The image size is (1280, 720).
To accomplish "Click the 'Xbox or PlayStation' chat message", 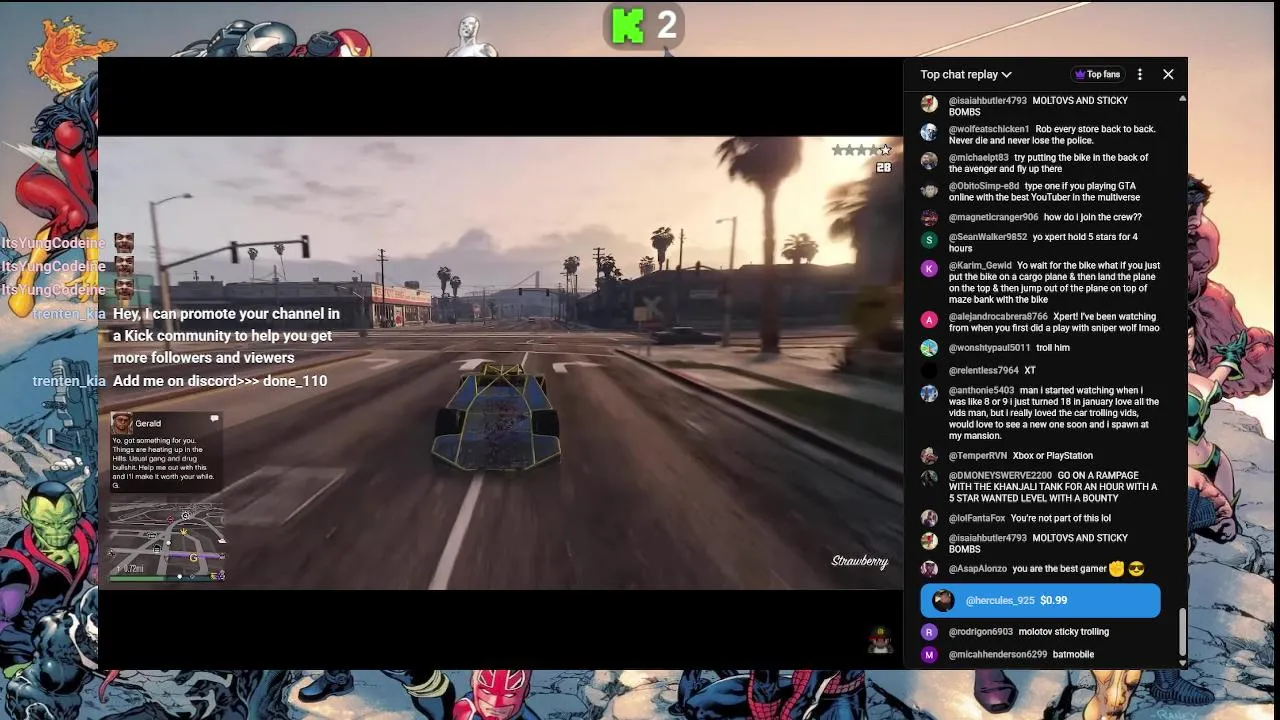I will pyautogui.click(x=1053, y=456).
